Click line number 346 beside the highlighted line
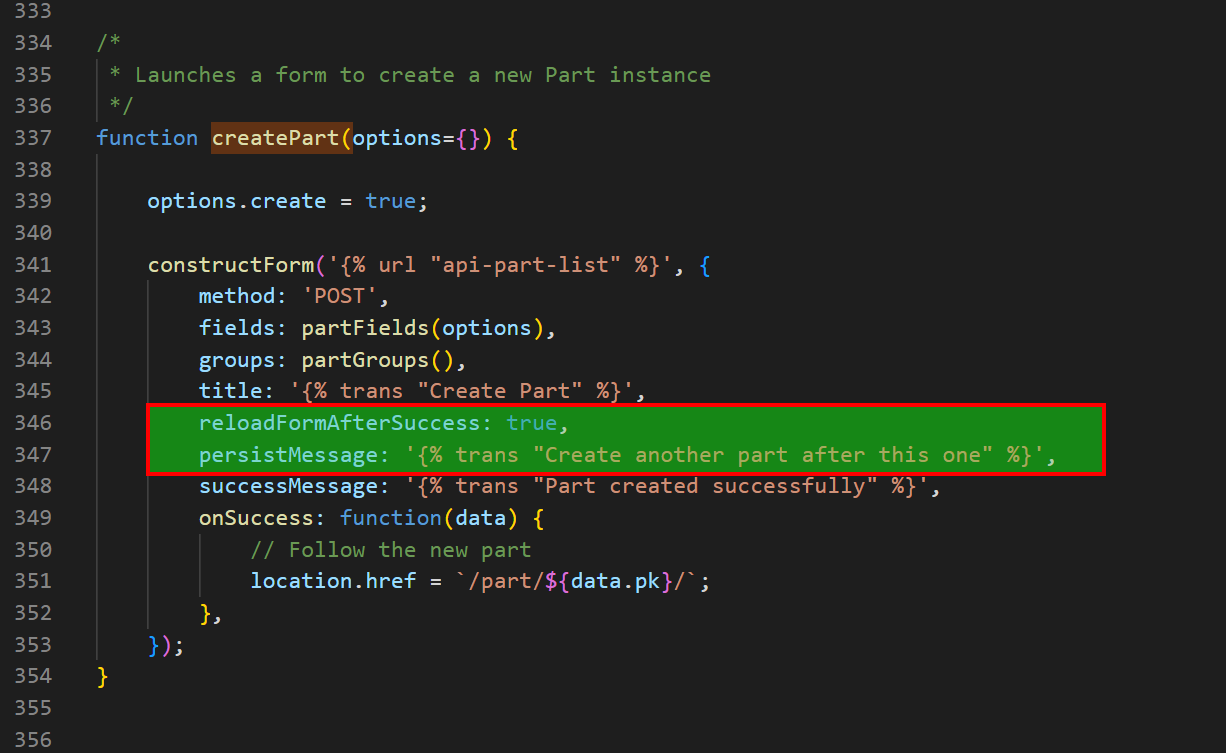 [33, 422]
